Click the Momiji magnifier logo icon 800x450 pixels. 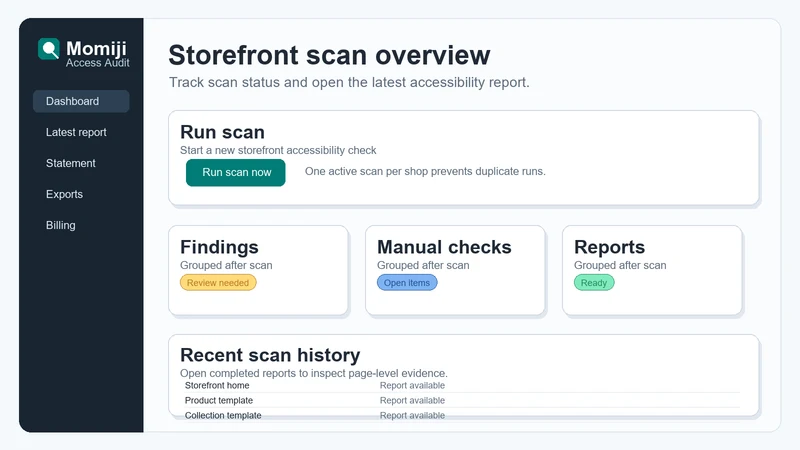(x=49, y=49)
